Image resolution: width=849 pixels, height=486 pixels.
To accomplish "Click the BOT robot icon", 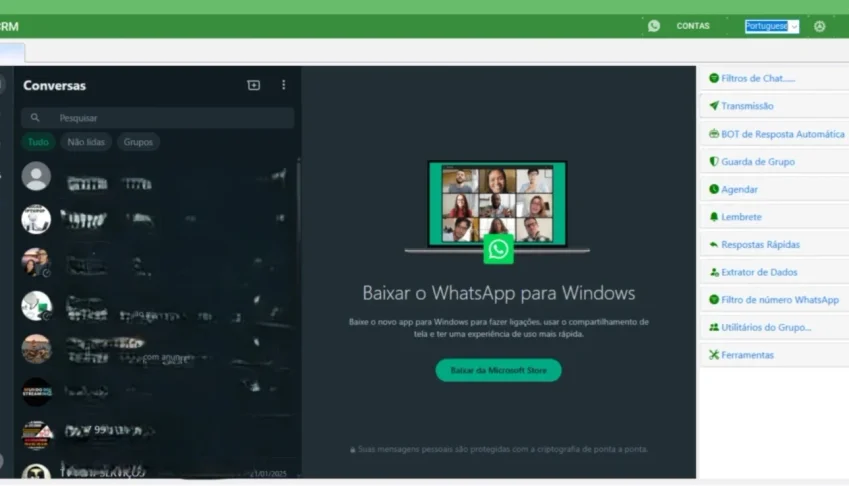I will tap(714, 134).
